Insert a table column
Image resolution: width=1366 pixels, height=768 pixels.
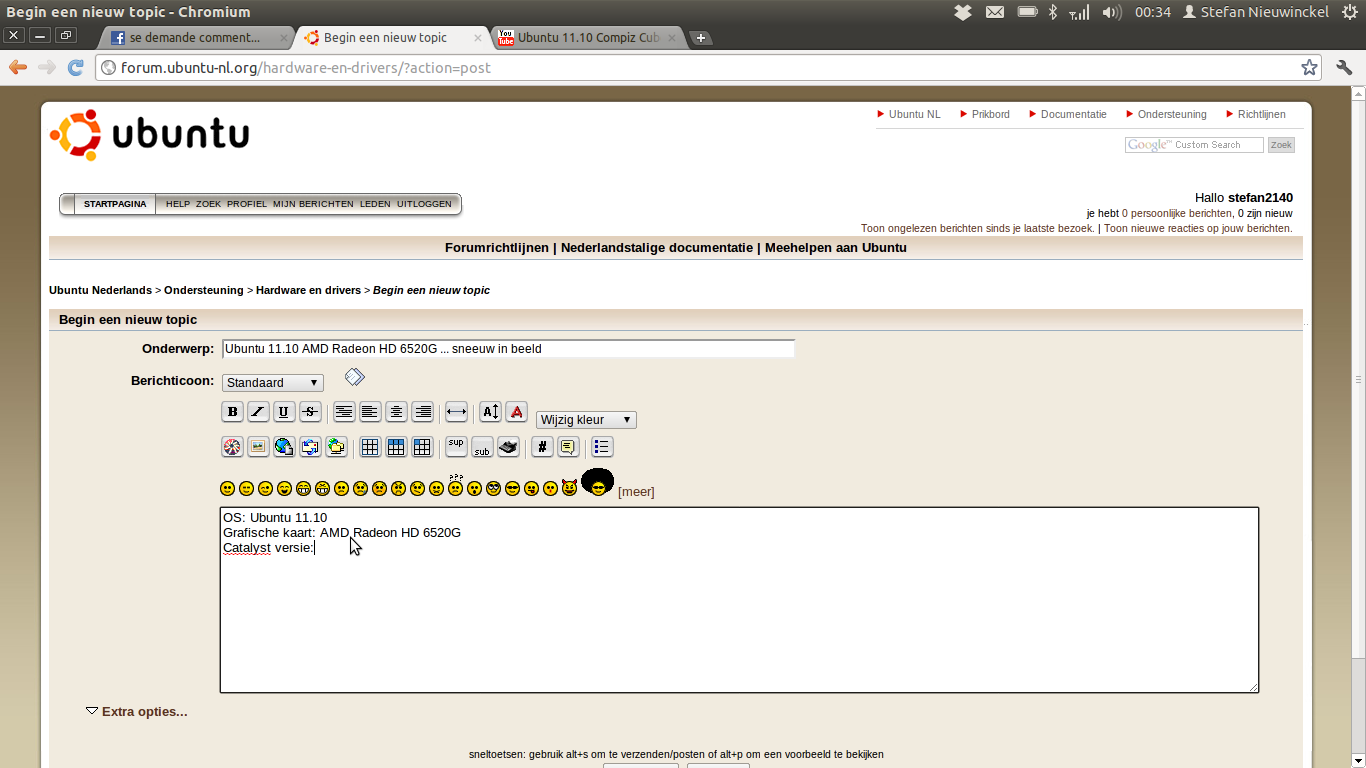pyautogui.click(x=422, y=447)
